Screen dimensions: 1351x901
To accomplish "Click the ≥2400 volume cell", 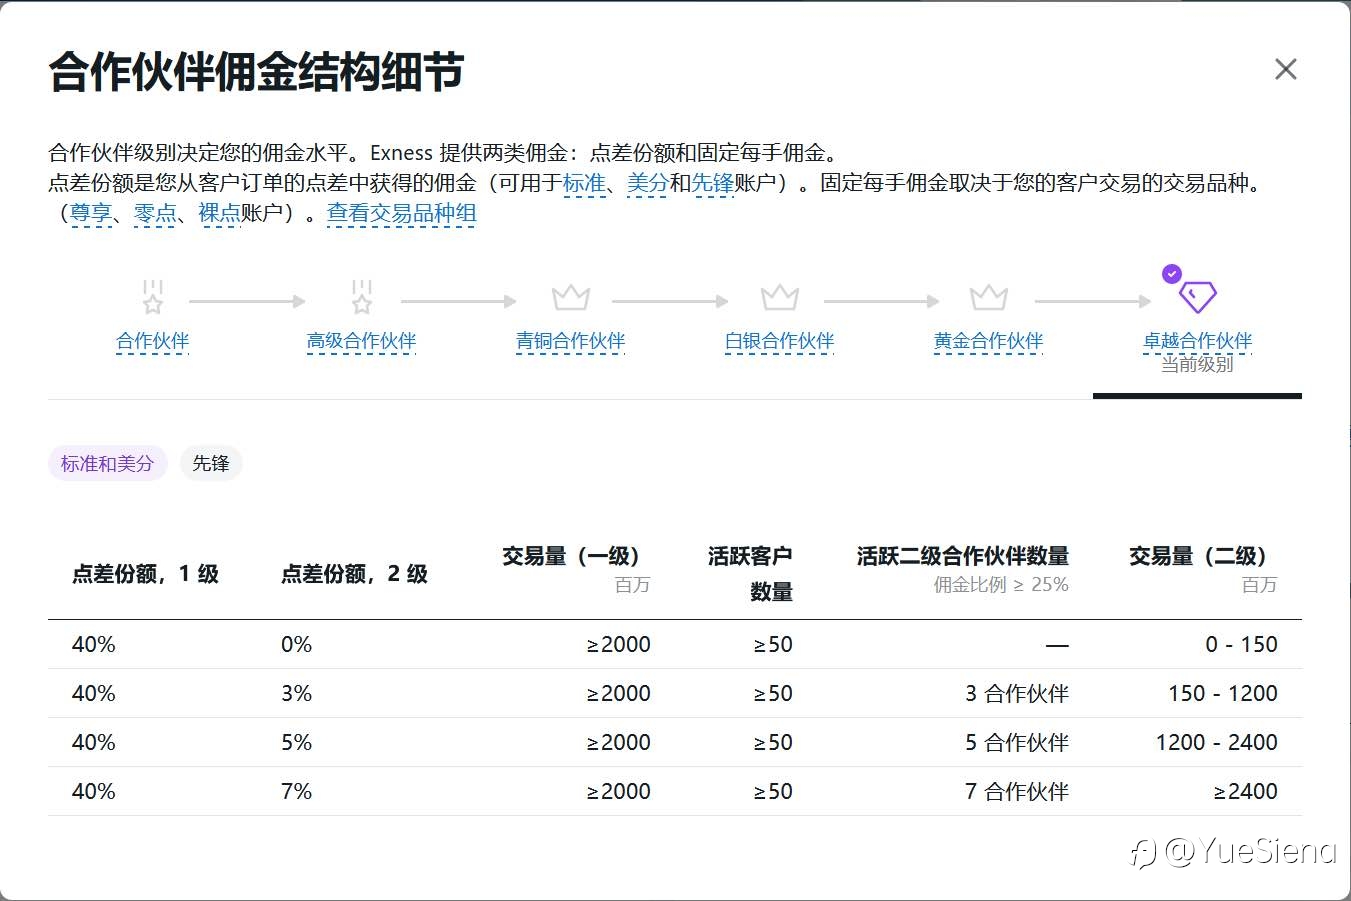I will [x=1246, y=791].
